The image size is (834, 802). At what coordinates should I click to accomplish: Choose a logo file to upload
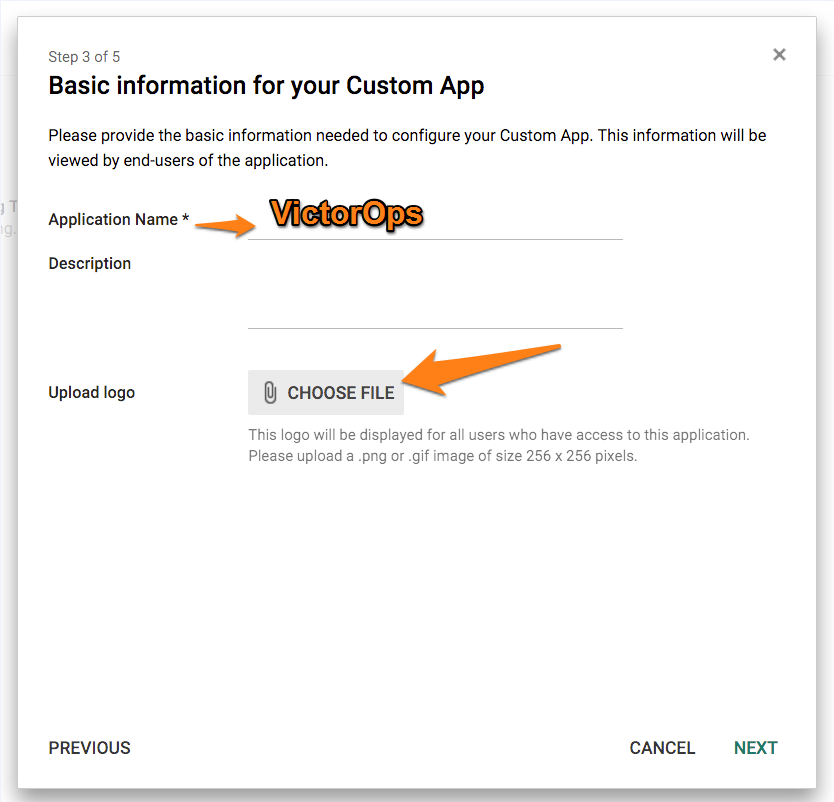(326, 392)
